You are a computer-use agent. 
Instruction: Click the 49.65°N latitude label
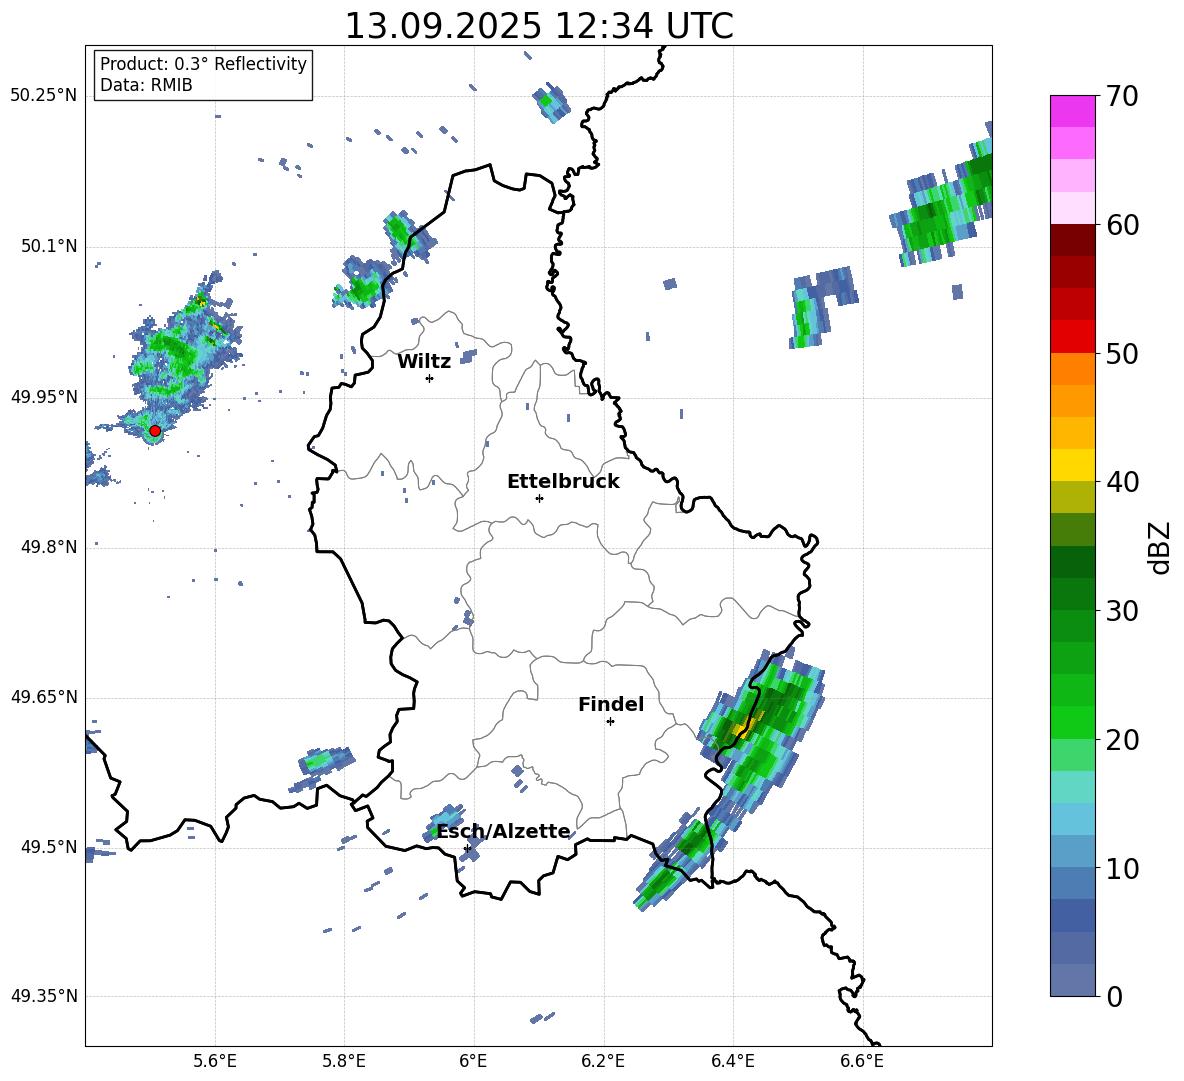(x=44, y=697)
